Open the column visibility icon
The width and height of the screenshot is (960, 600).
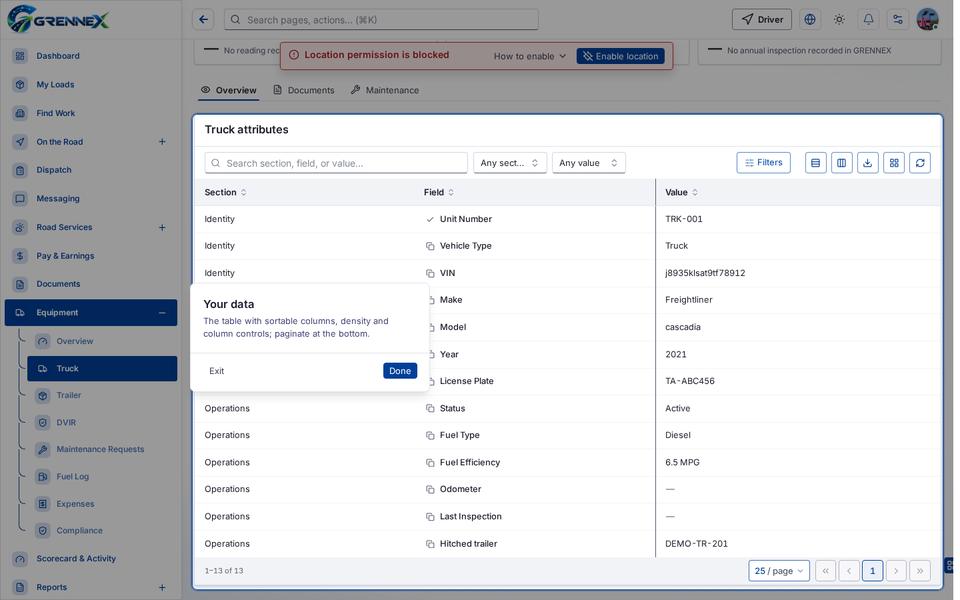[842, 163]
